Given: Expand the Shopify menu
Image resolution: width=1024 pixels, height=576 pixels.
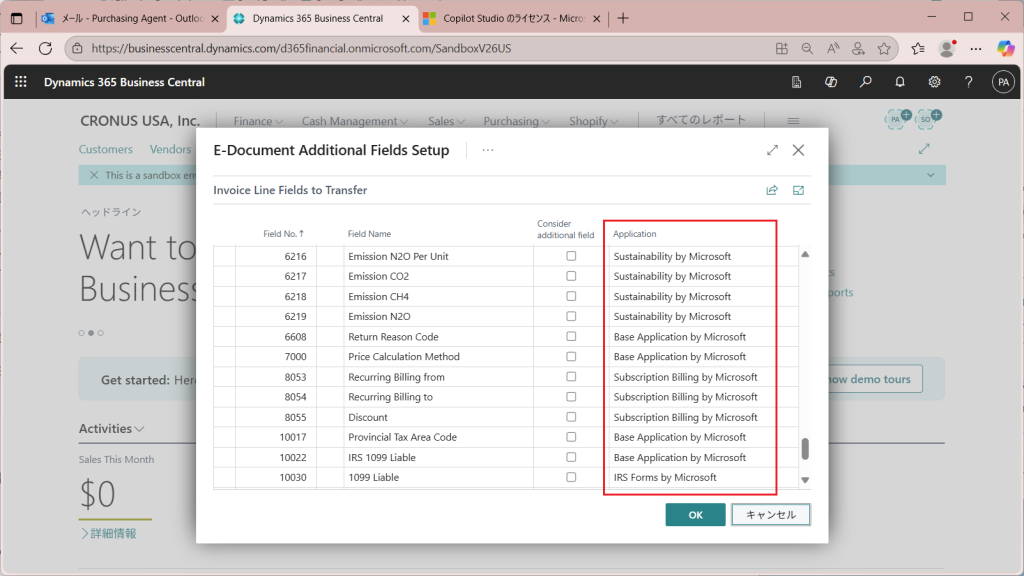Looking at the screenshot, I should [593, 121].
